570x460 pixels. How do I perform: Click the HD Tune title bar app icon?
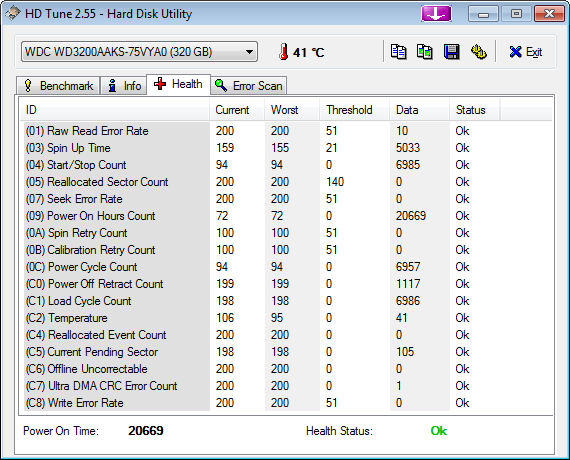(x=12, y=13)
